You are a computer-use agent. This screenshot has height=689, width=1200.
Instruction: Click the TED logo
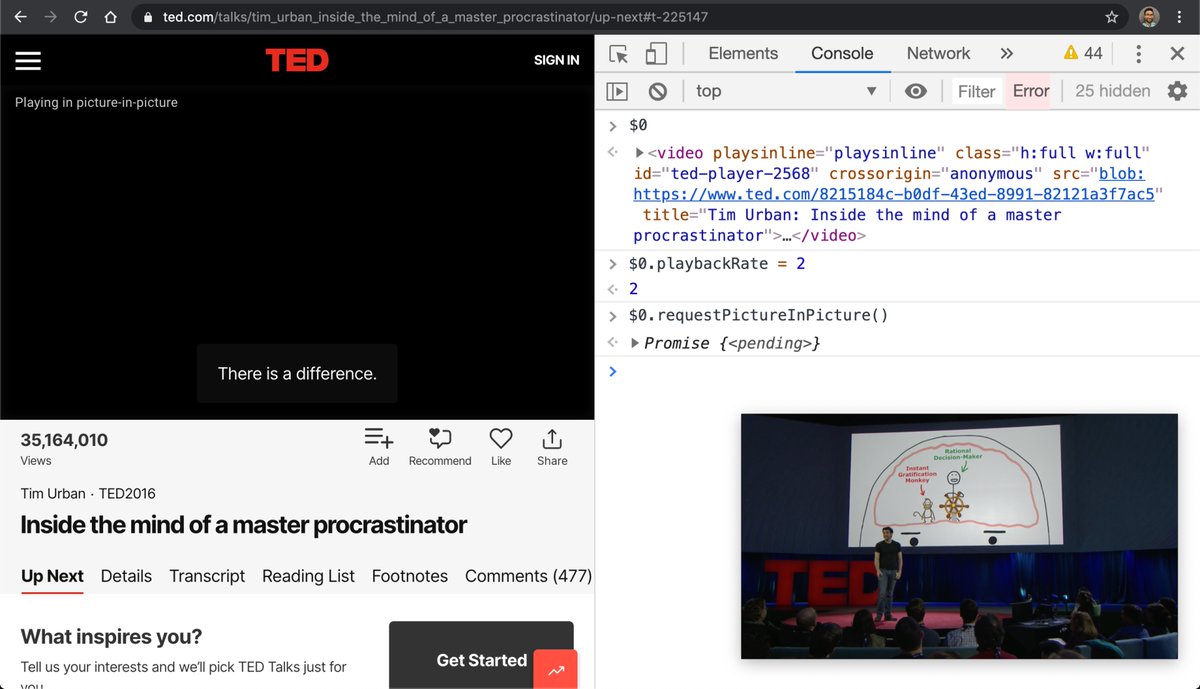click(297, 60)
